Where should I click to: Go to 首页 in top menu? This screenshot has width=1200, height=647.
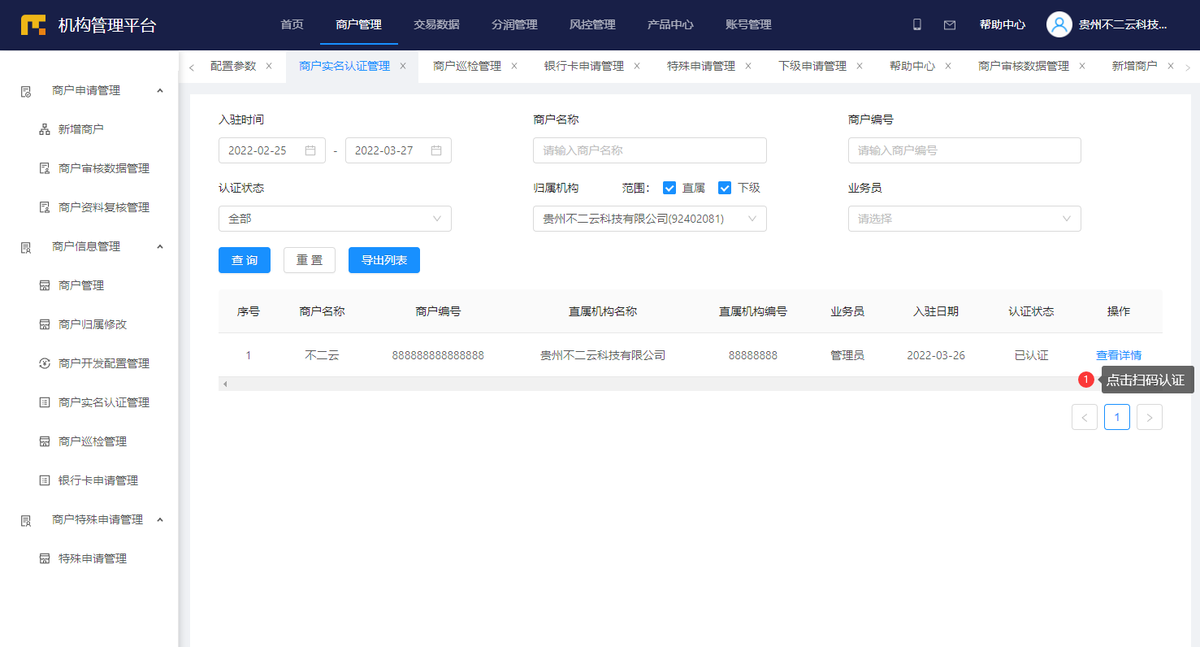pos(292,24)
